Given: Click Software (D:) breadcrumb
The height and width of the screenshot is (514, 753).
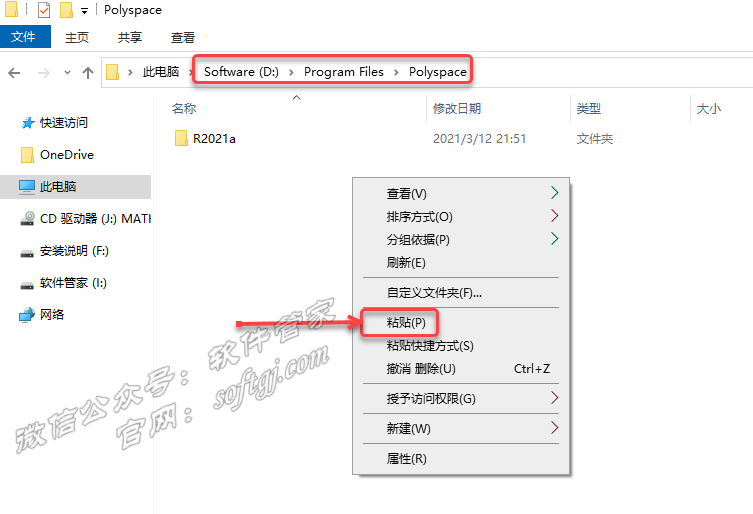Looking at the screenshot, I should [241, 72].
